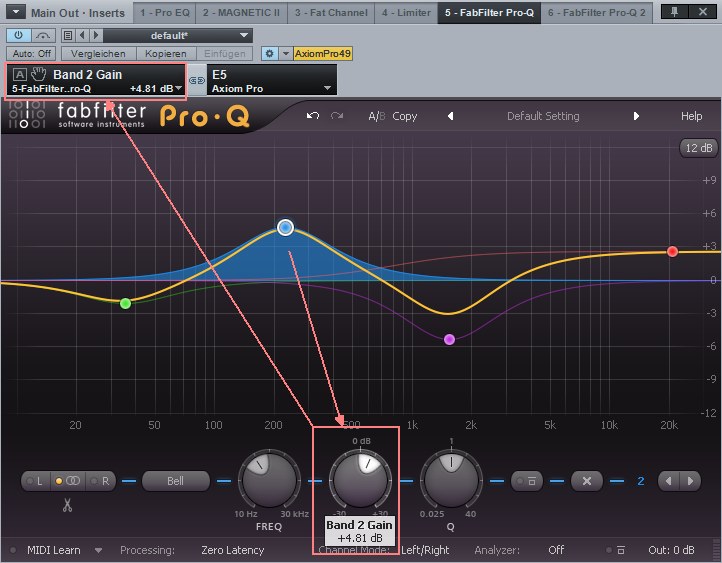
Task: Select previous band arrow
Action: [x=669, y=481]
